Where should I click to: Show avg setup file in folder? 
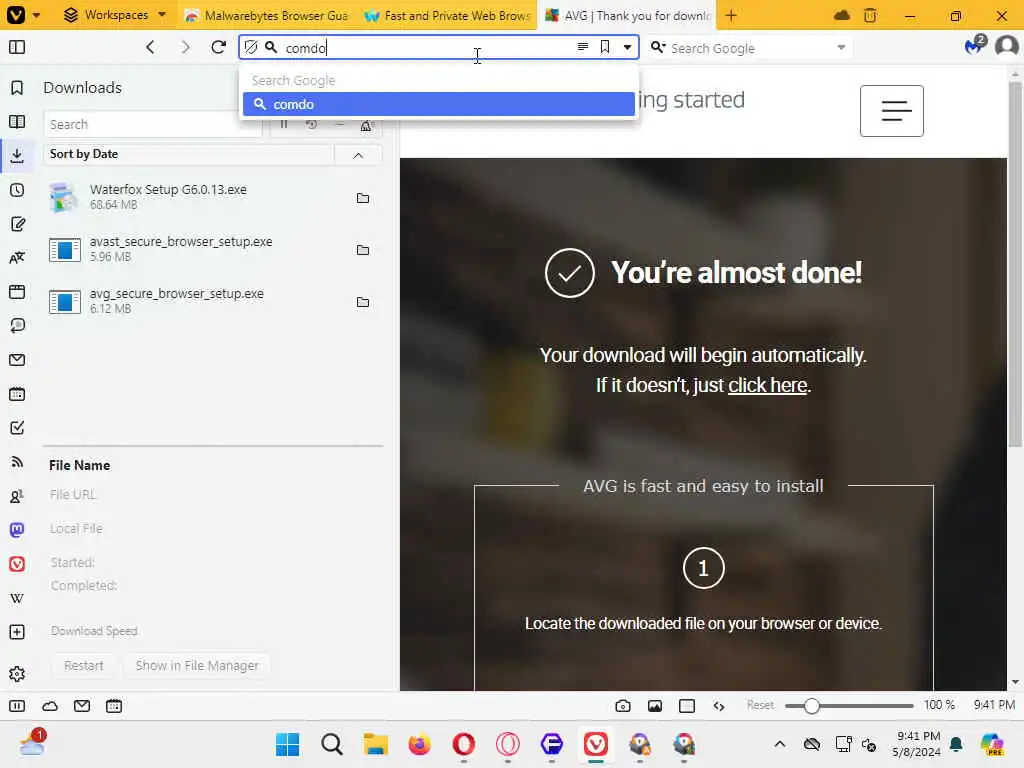[x=363, y=302]
